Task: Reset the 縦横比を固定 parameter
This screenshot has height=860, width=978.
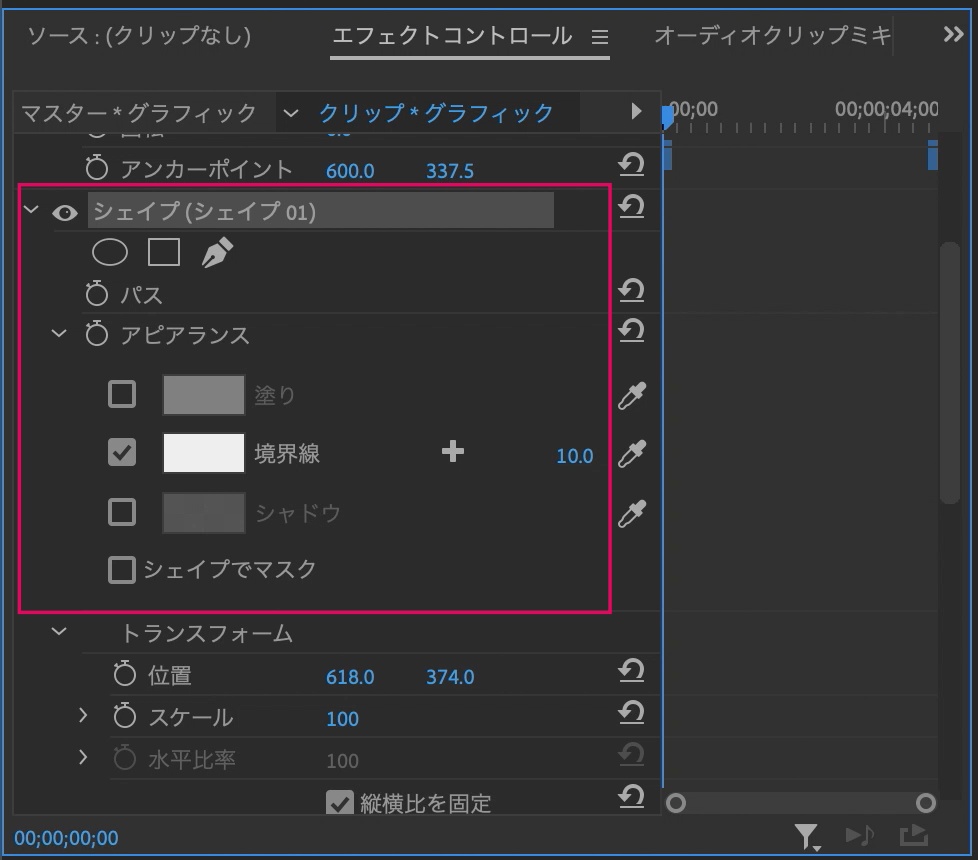Action: pos(631,796)
